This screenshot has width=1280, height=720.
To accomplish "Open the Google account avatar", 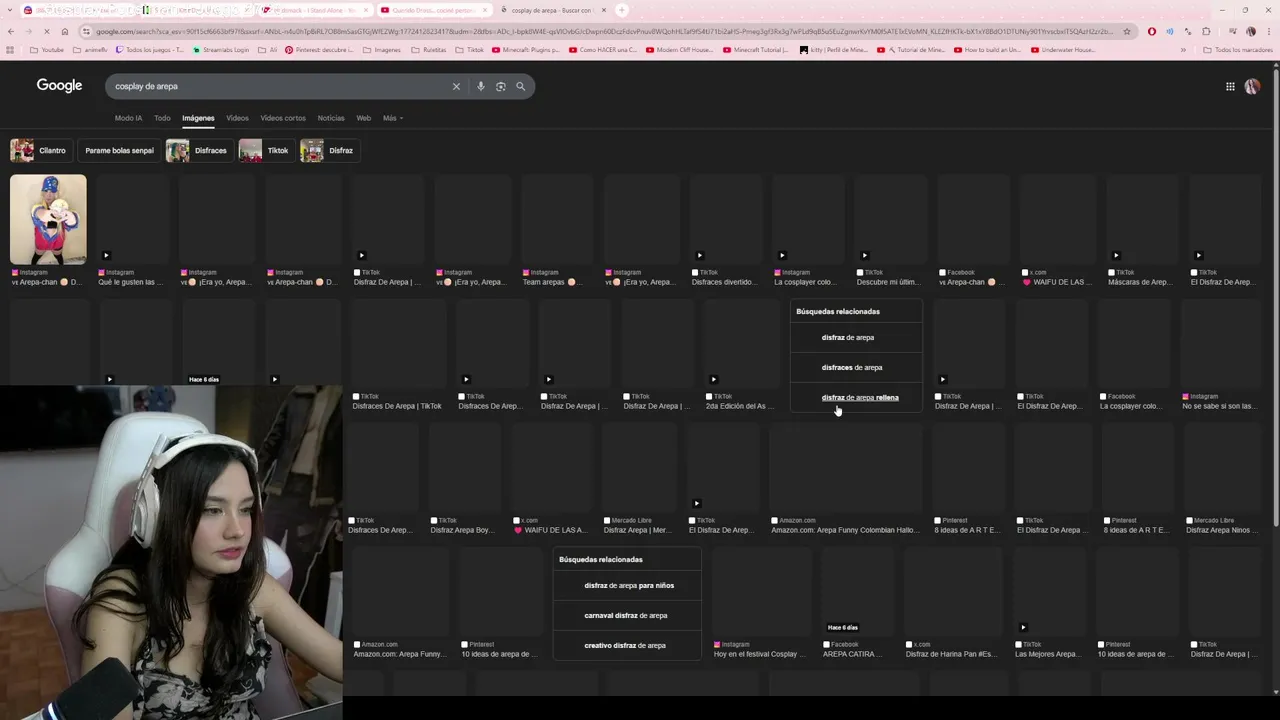I will [x=1252, y=86].
